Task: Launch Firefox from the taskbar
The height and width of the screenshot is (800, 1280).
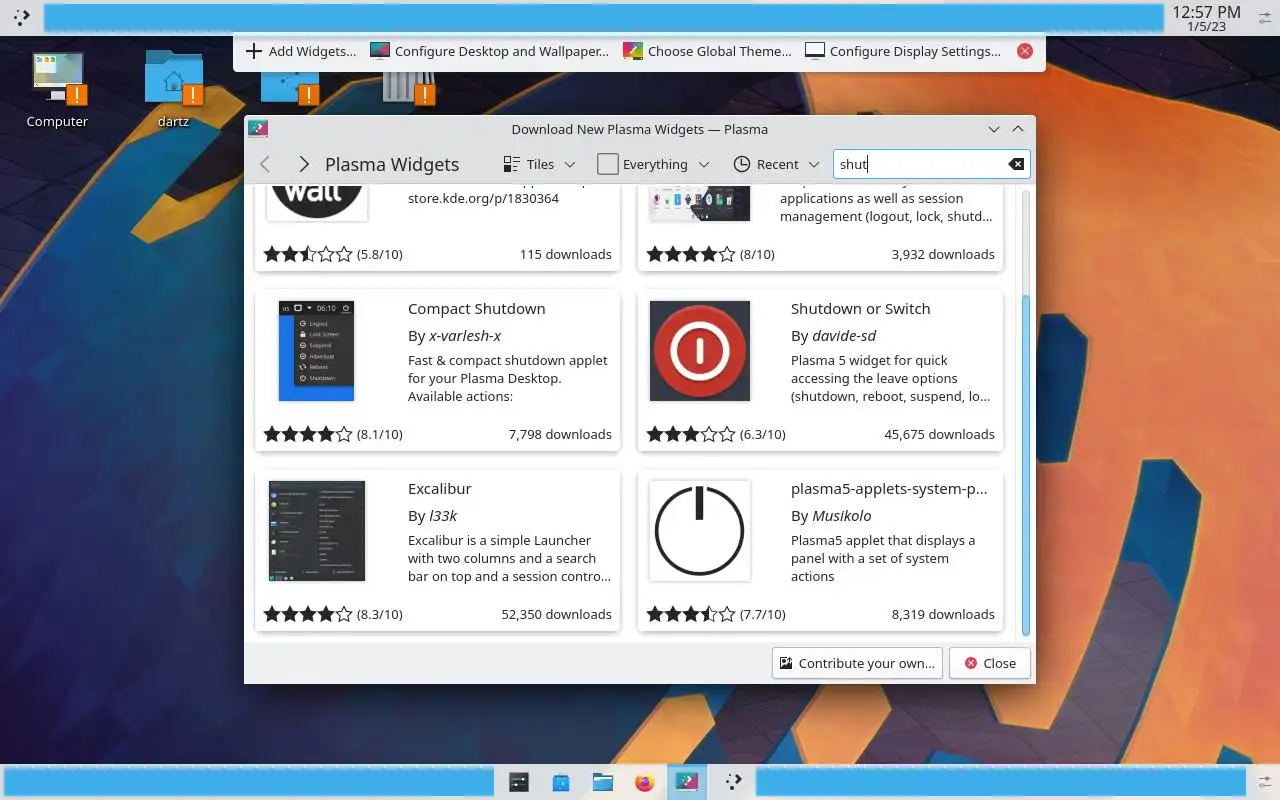Action: (644, 782)
